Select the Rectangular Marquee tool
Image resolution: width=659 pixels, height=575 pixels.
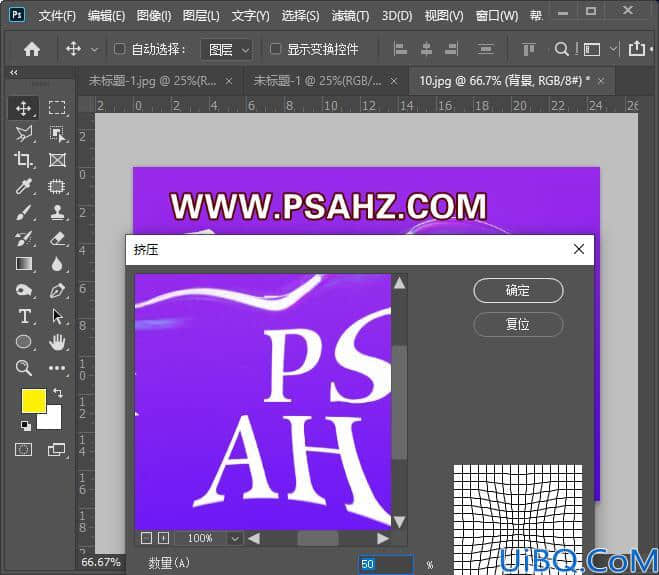[x=57, y=108]
